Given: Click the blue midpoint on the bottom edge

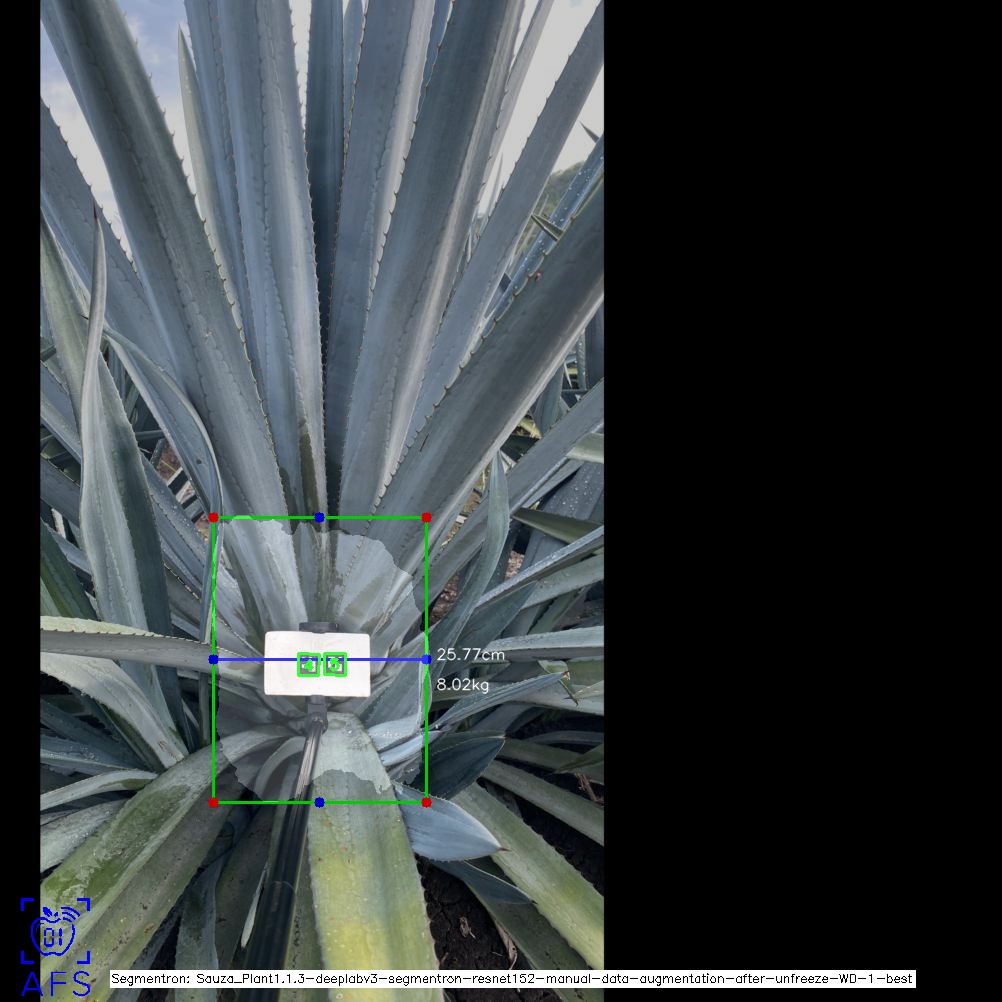Looking at the screenshot, I should tap(320, 803).
